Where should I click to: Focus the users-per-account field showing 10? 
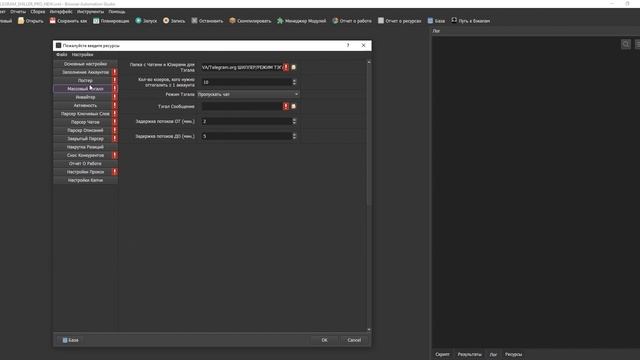(x=246, y=82)
